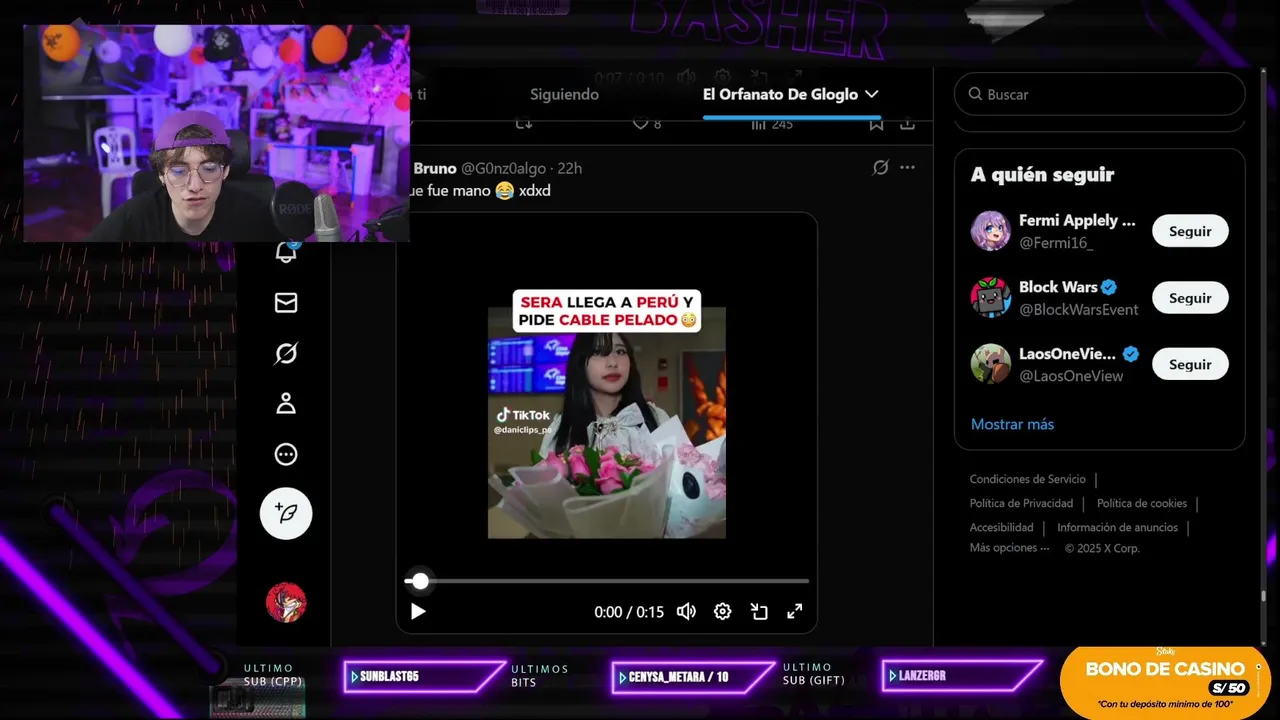This screenshot has height=720, width=1280.
Task: Play the video in Bruno's post
Action: coord(418,611)
